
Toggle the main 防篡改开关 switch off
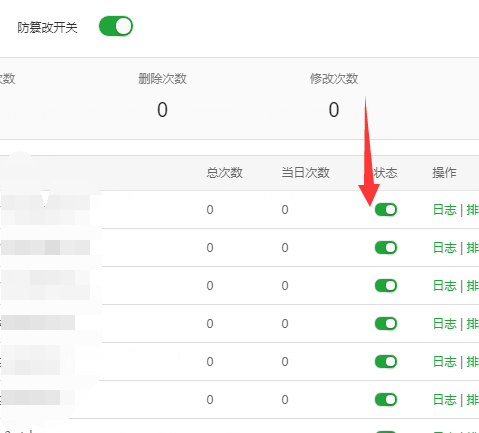point(116,26)
